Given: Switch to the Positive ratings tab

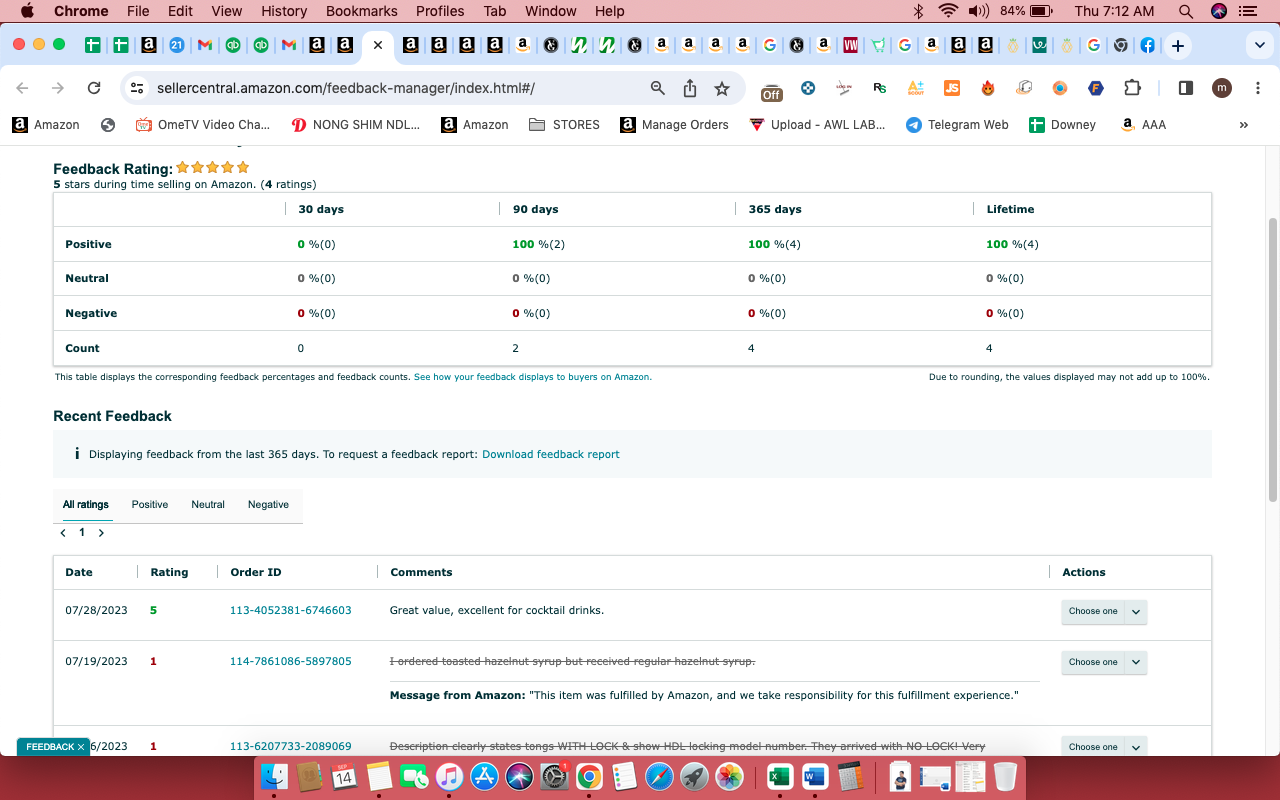Looking at the screenshot, I should pos(150,504).
